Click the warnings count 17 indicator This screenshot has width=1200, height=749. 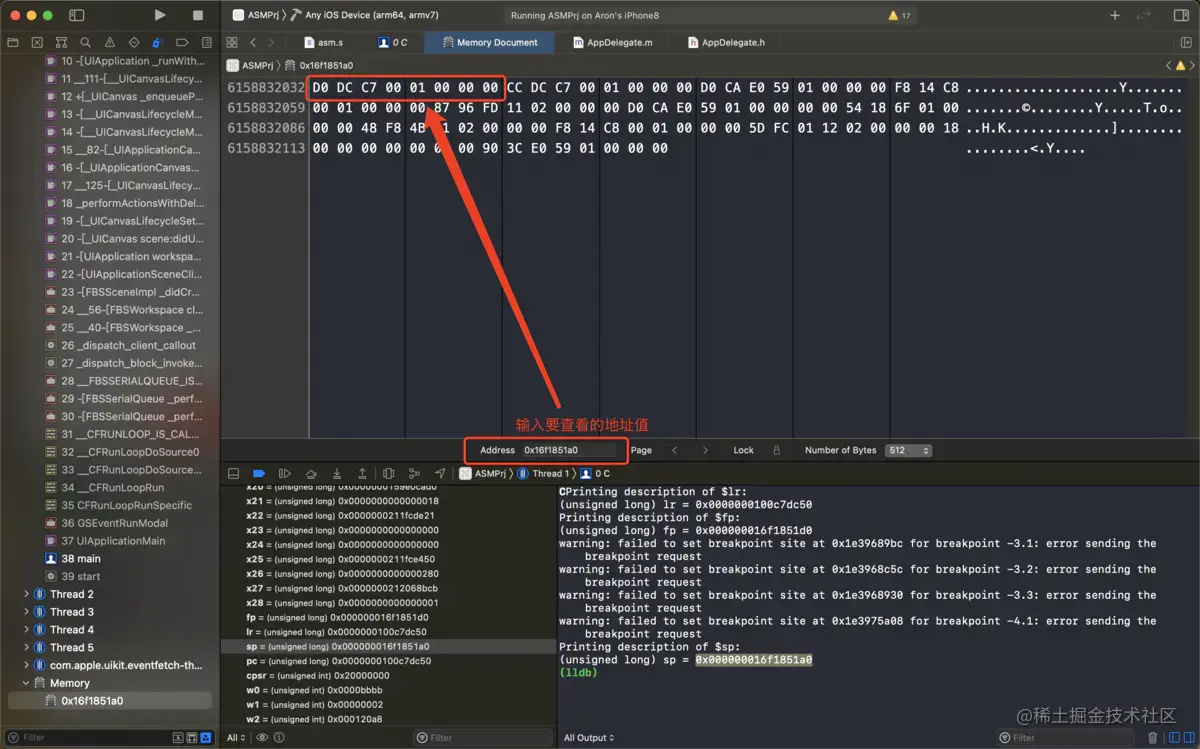coord(899,16)
